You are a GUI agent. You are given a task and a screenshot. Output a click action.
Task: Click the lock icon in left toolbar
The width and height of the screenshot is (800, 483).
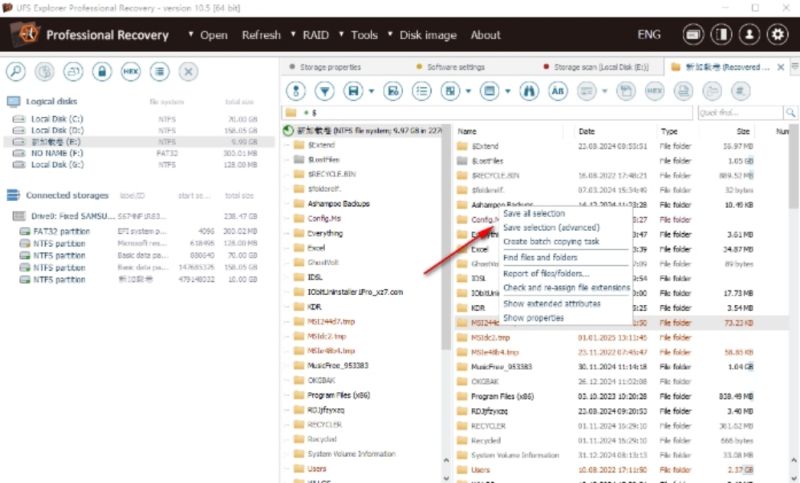(102, 71)
